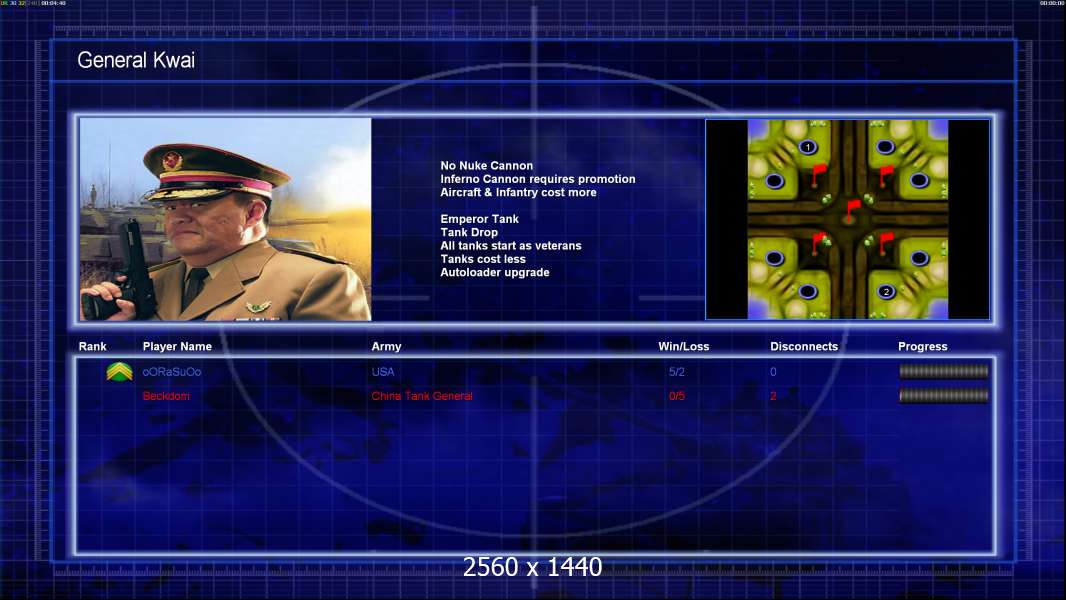Click start position marker 1 on the map
This screenshot has width=1066, height=600.
tap(808, 147)
